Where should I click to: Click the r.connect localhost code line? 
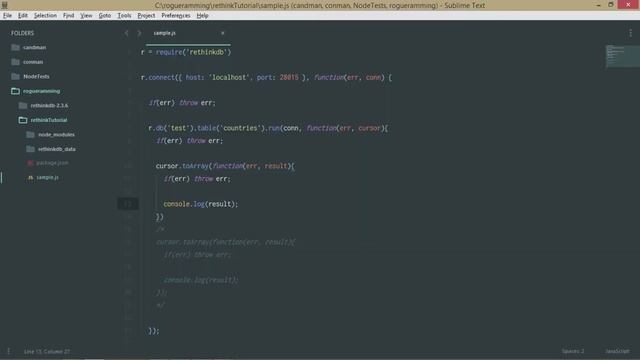266,78
